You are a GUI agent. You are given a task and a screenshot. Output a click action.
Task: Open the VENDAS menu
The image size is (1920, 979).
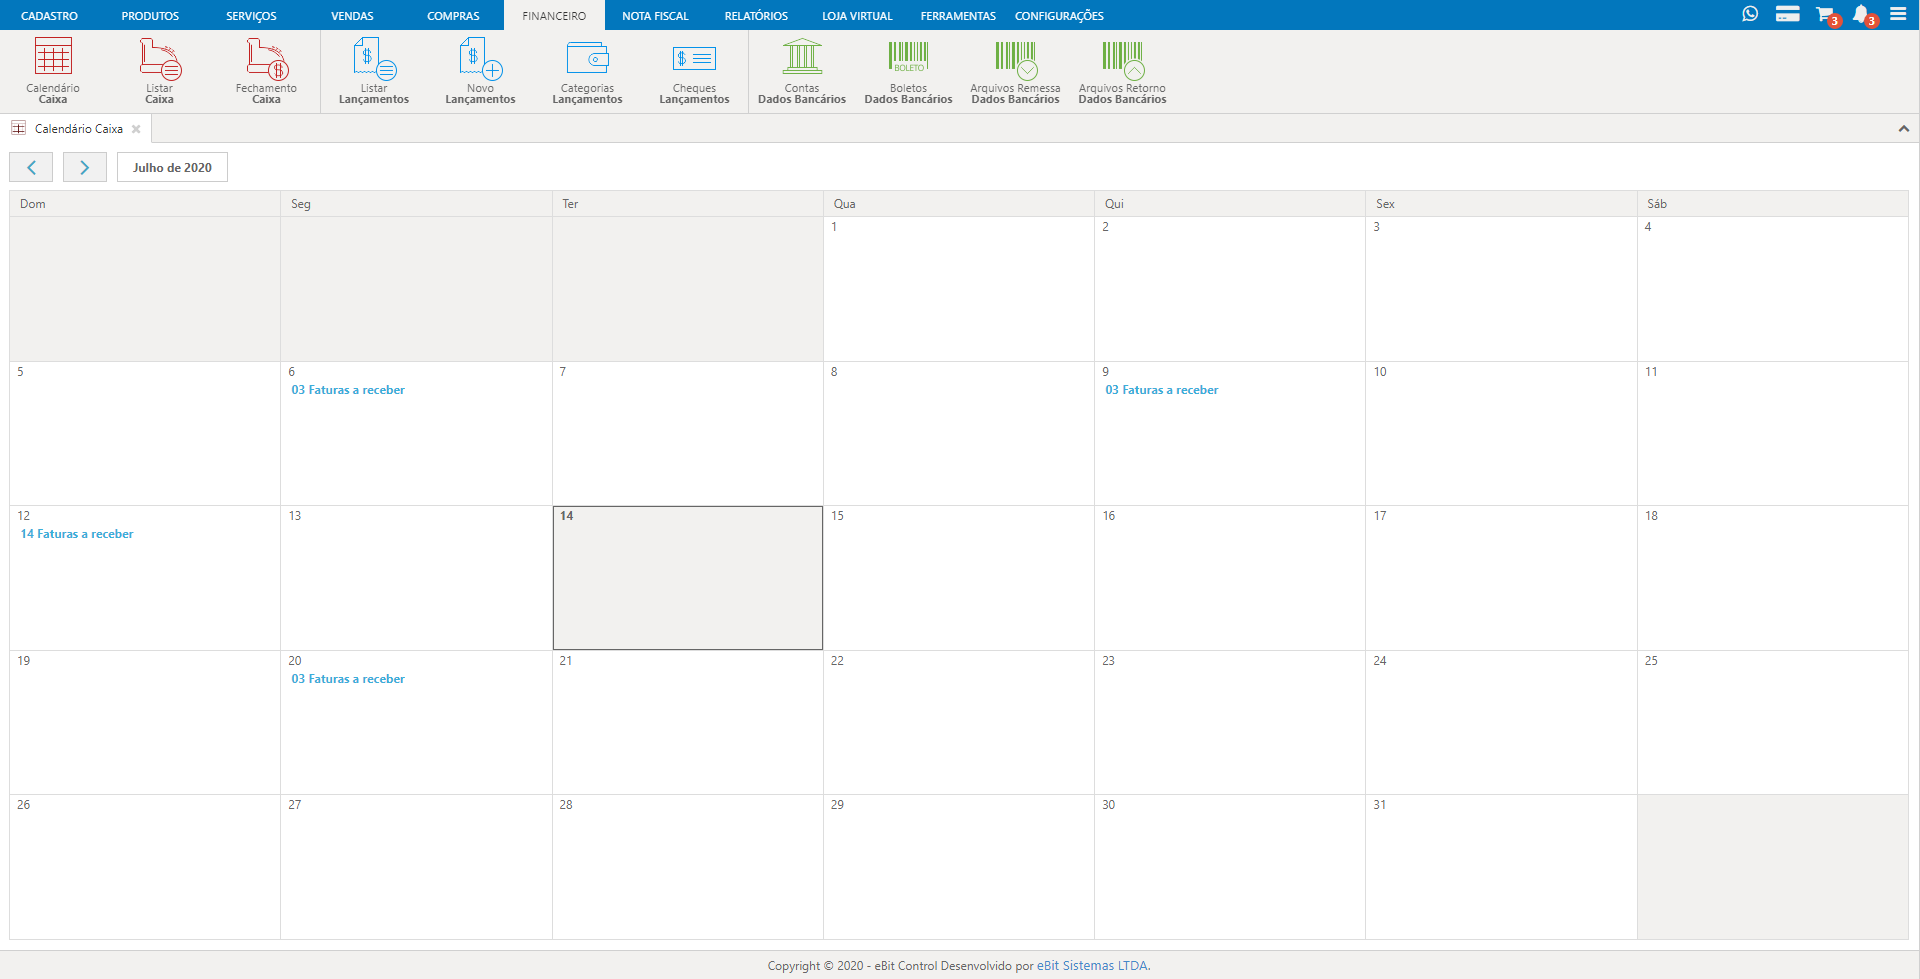coord(352,15)
